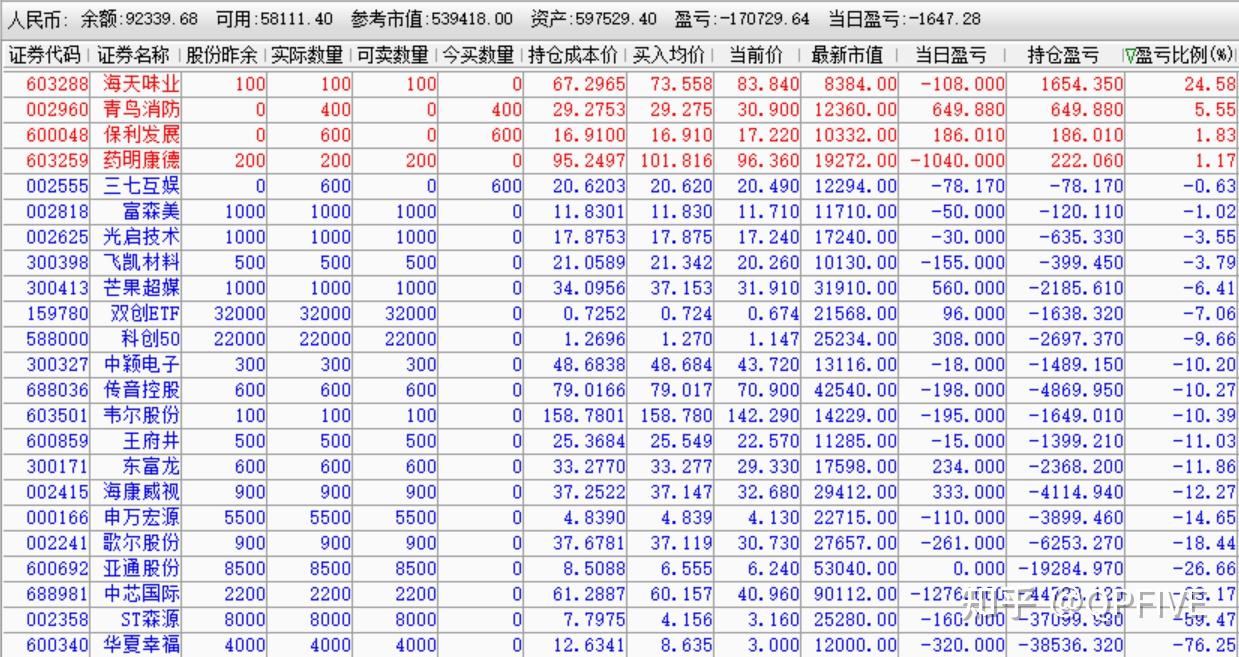Viewport: 1239px width, 657px height.
Task: Click 海天味业 profit ratio 24.58
Action: coord(1211,84)
